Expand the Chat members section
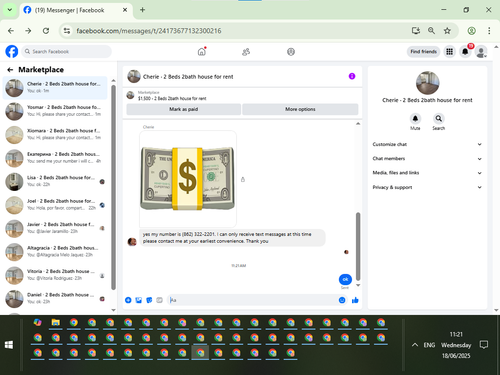This screenshot has width=500, height=375. click(x=427, y=159)
